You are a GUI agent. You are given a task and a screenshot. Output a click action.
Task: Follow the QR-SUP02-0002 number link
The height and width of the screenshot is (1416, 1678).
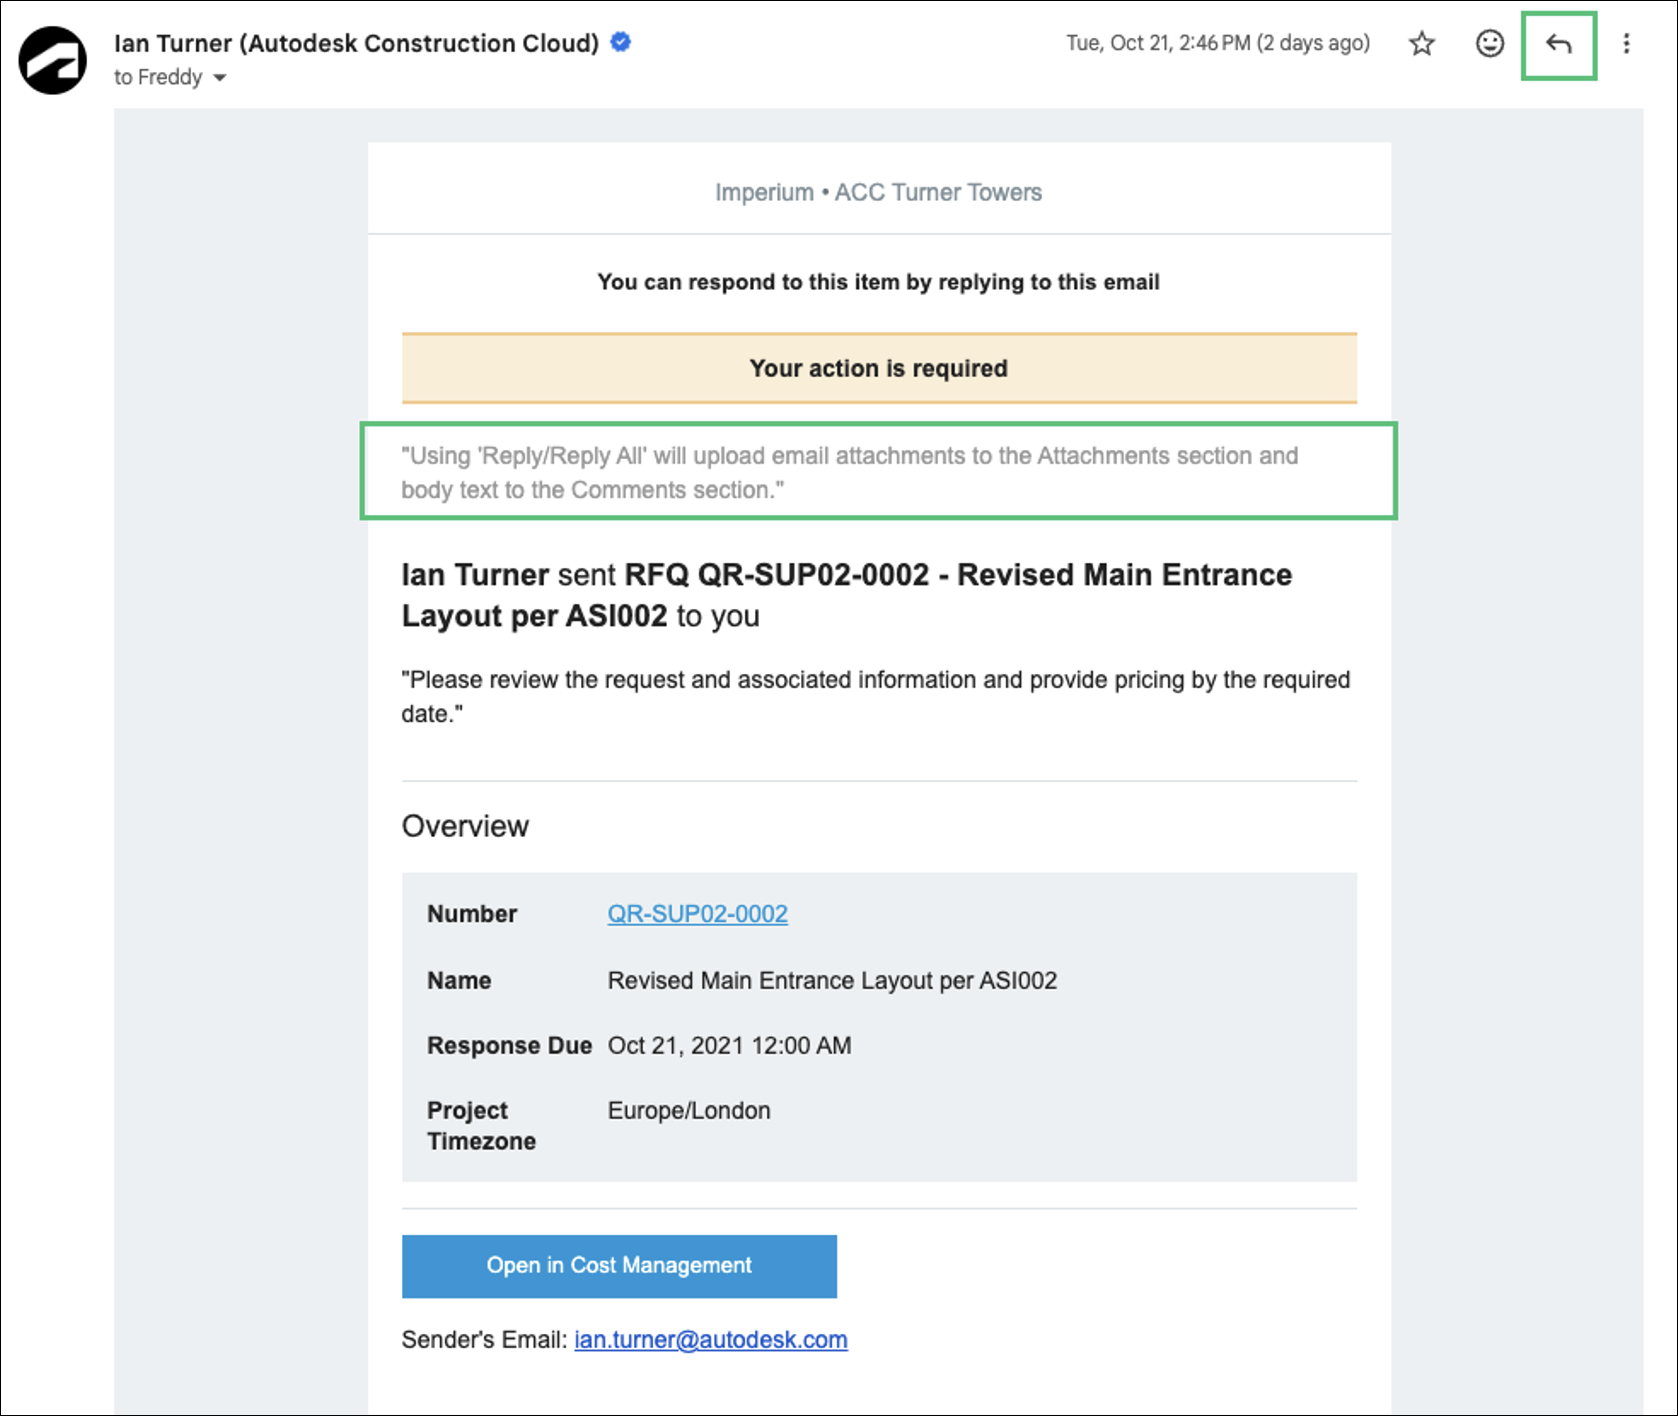pyautogui.click(x=697, y=913)
